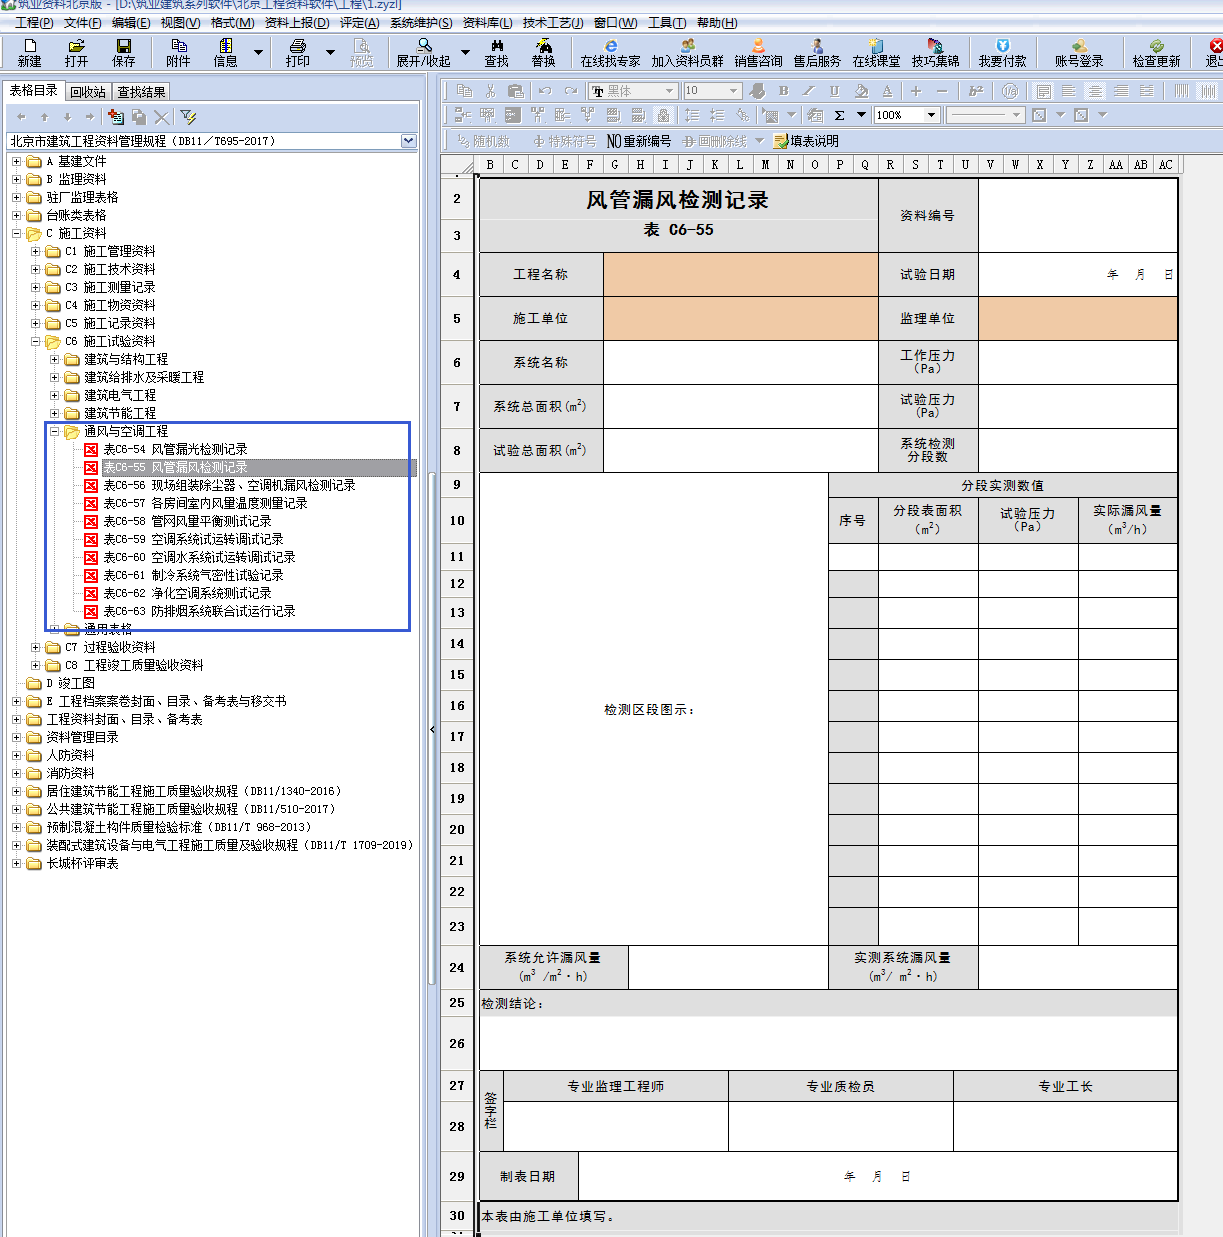Click 账号登录 account login icon

[1079, 52]
